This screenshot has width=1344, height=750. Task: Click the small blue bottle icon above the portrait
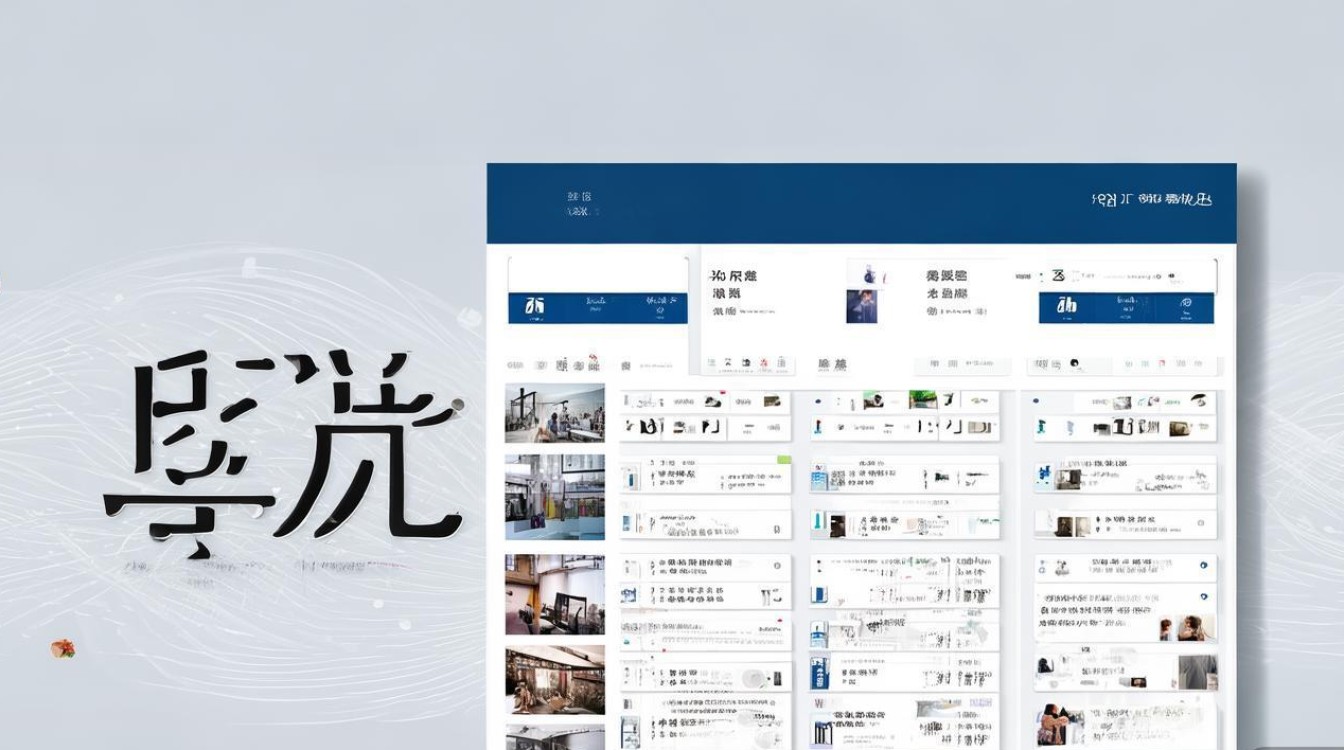[x=867, y=274]
